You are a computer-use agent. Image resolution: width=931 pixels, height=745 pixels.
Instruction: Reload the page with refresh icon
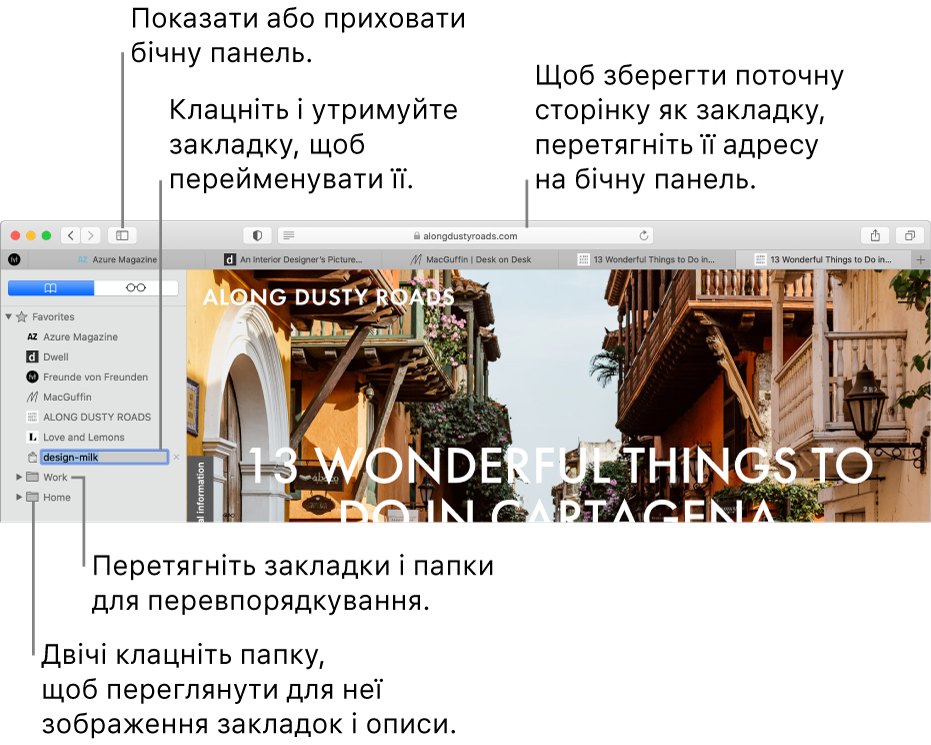(644, 236)
